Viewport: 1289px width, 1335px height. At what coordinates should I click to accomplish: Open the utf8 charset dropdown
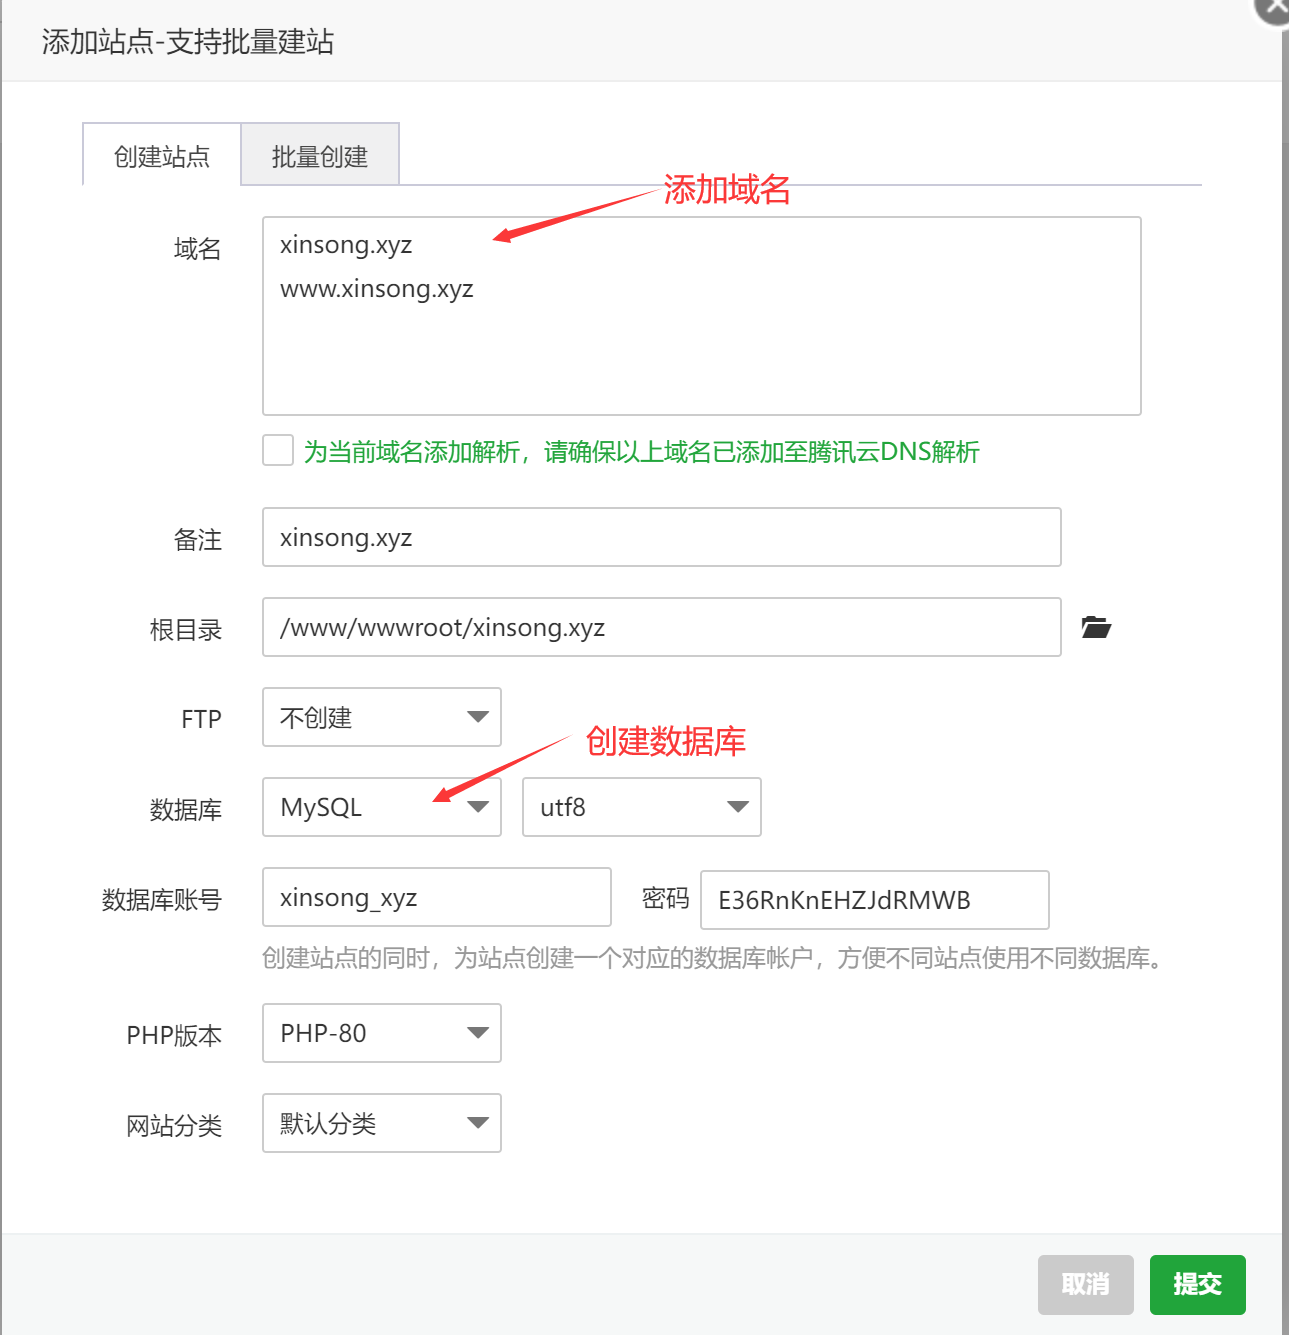click(642, 807)
